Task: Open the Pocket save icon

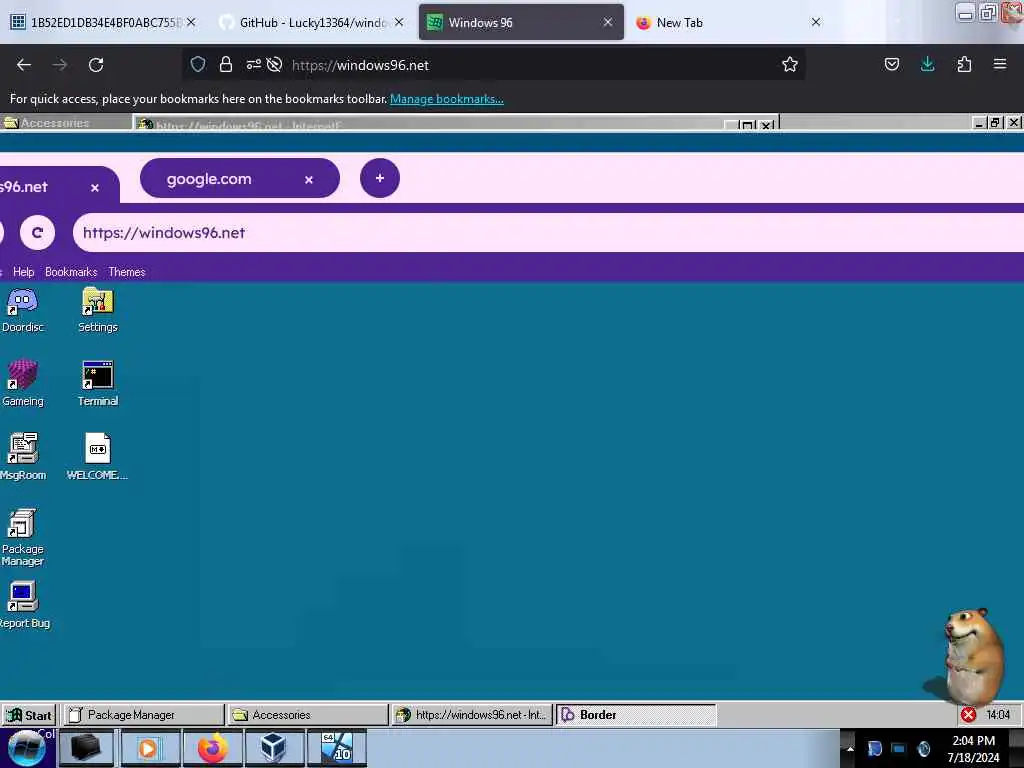Action: pyautogui.click(x=891, y=64)
